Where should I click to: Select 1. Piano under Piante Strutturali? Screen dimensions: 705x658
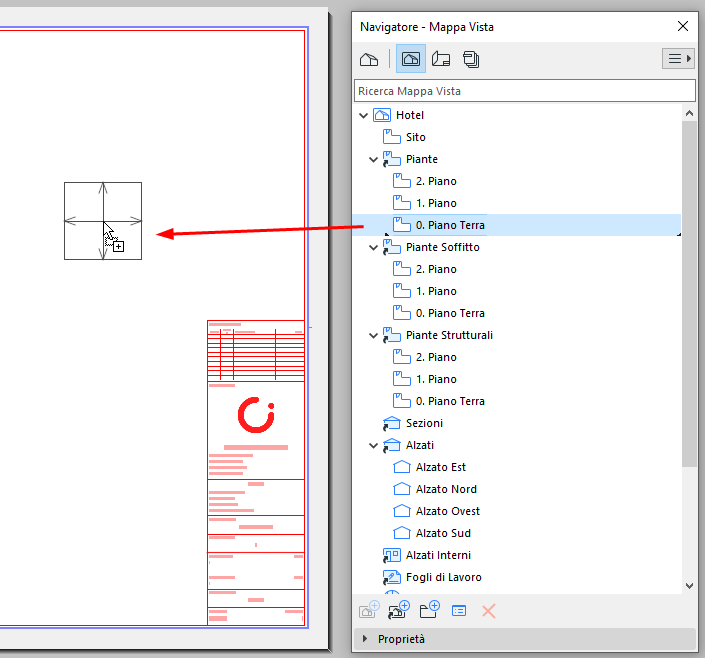pos(436,380)
